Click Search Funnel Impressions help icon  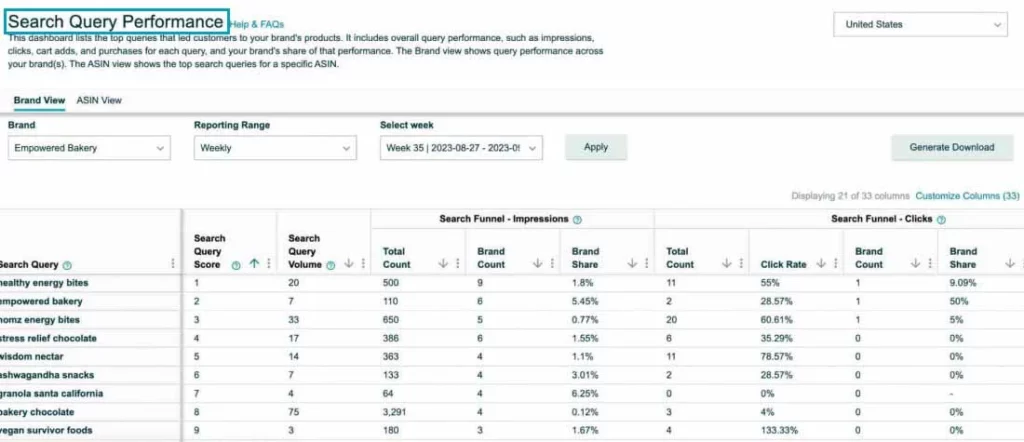(578, 219)
